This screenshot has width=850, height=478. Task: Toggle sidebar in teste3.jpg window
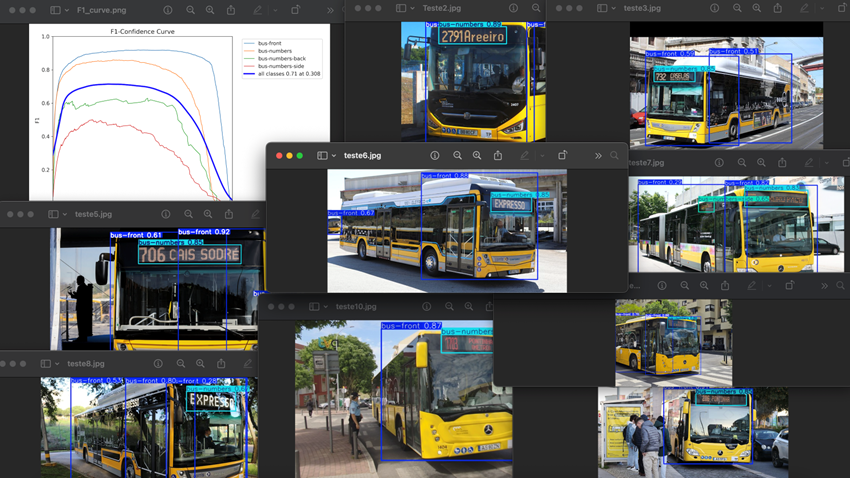coord(602,8)
